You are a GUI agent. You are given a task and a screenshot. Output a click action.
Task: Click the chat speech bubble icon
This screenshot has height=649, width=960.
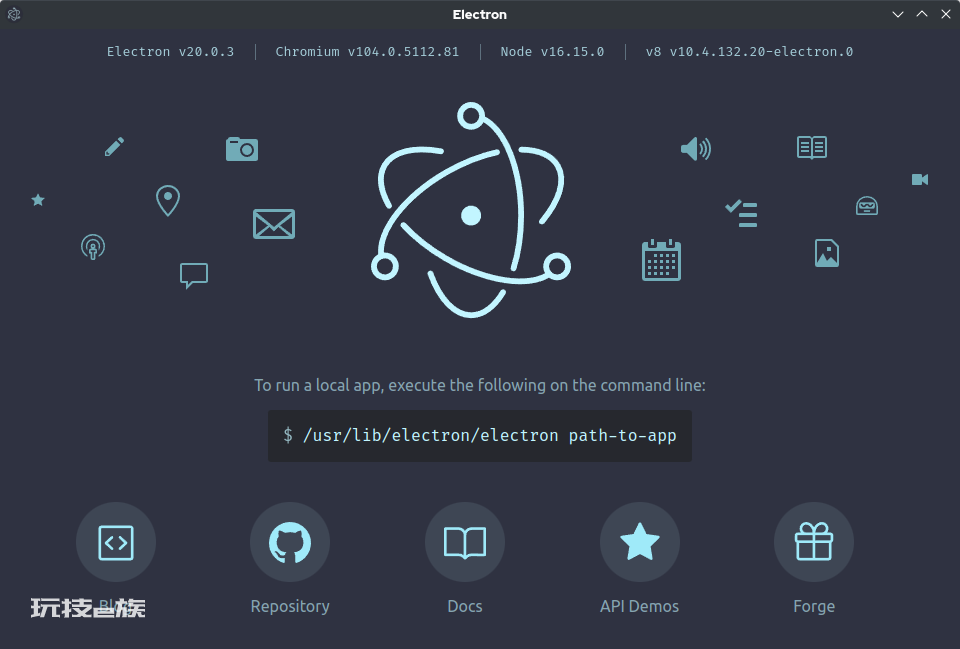194,276
